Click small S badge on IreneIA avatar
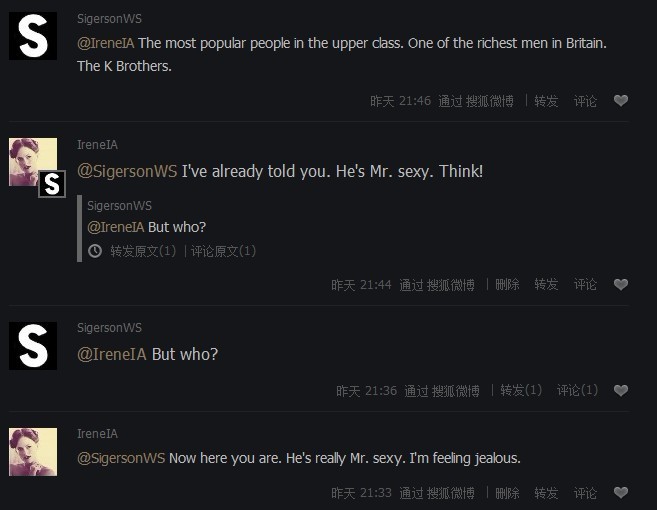657x510 pixels. point(51,184)
